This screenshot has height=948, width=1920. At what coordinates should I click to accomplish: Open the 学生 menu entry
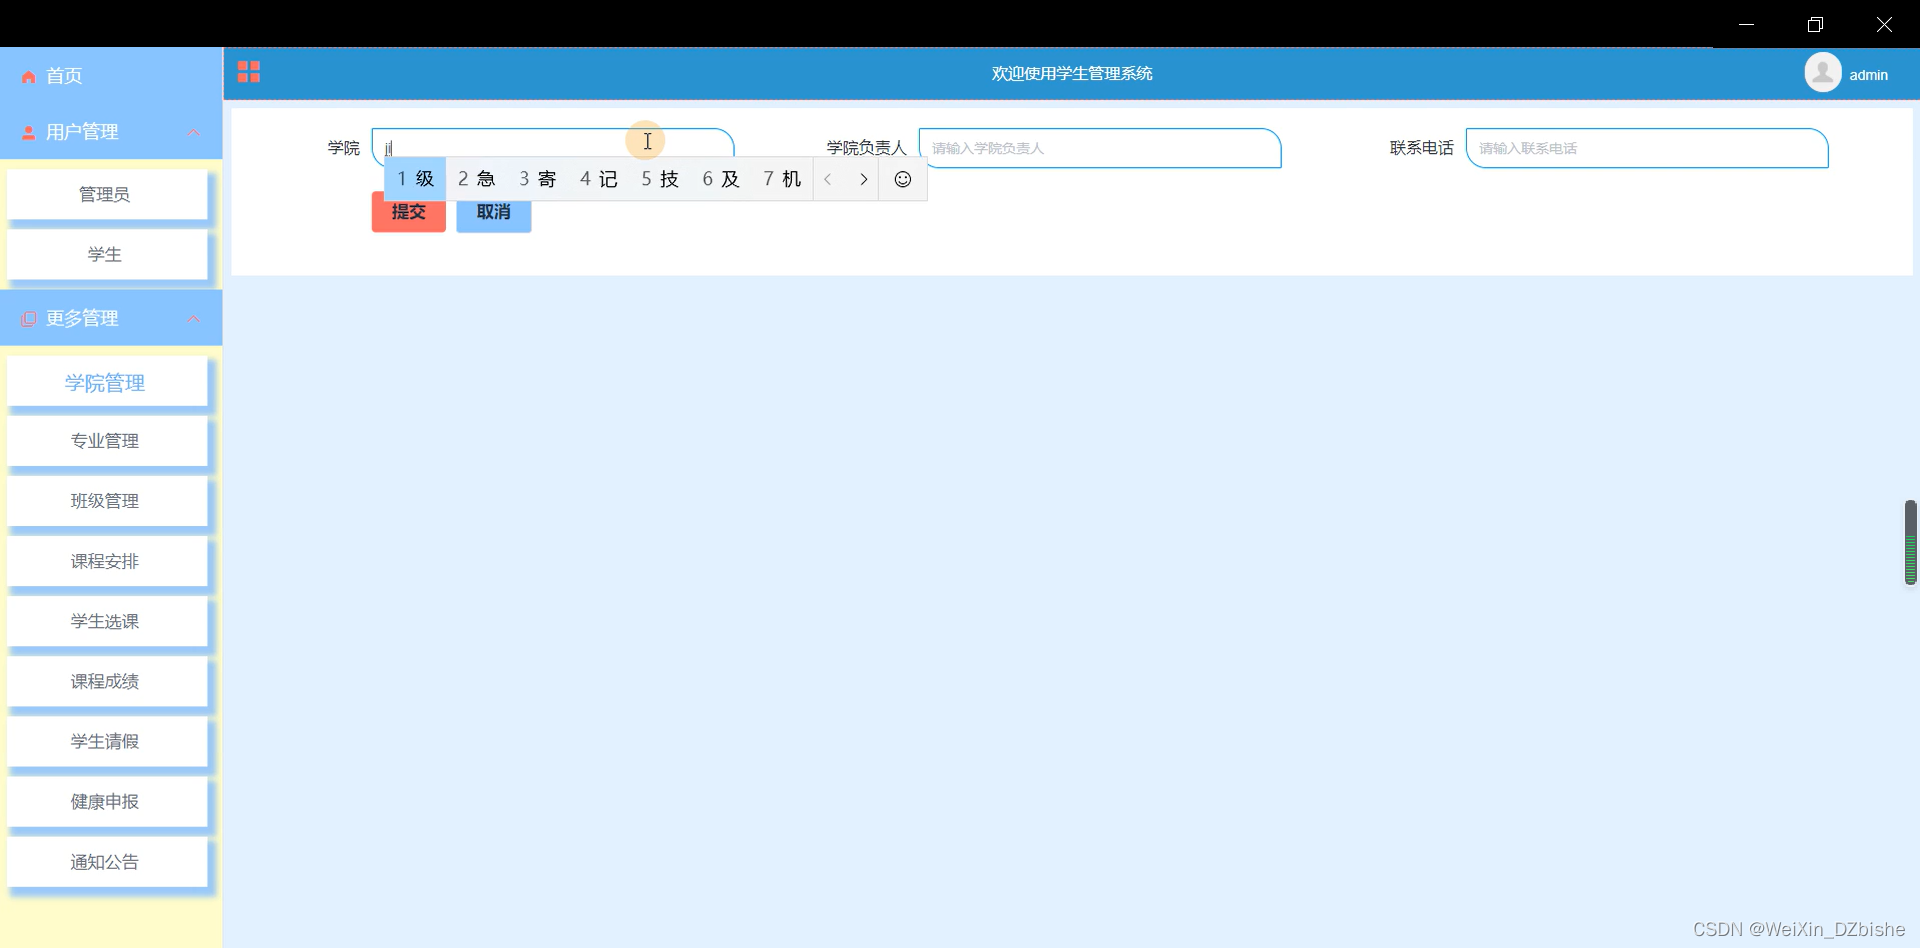coord(107,254)
